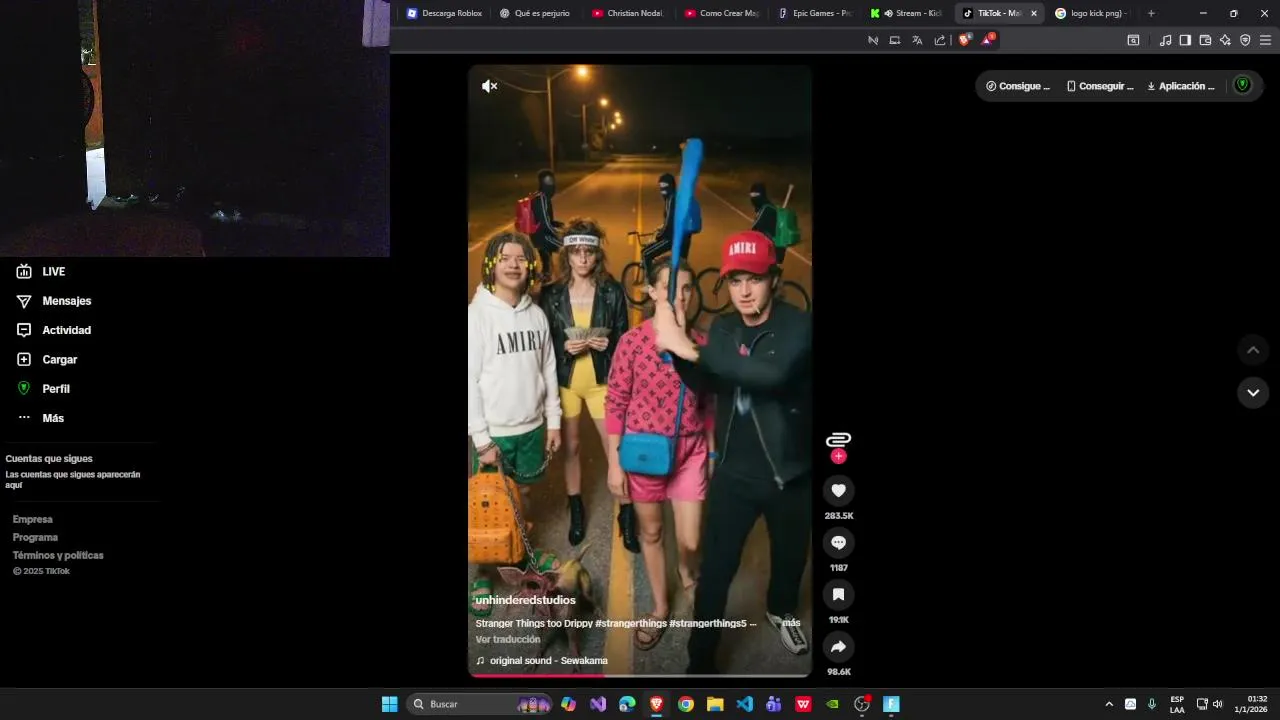
Task: Switch to the Stream - Kick tab
Action: click(x=906, y=13)
